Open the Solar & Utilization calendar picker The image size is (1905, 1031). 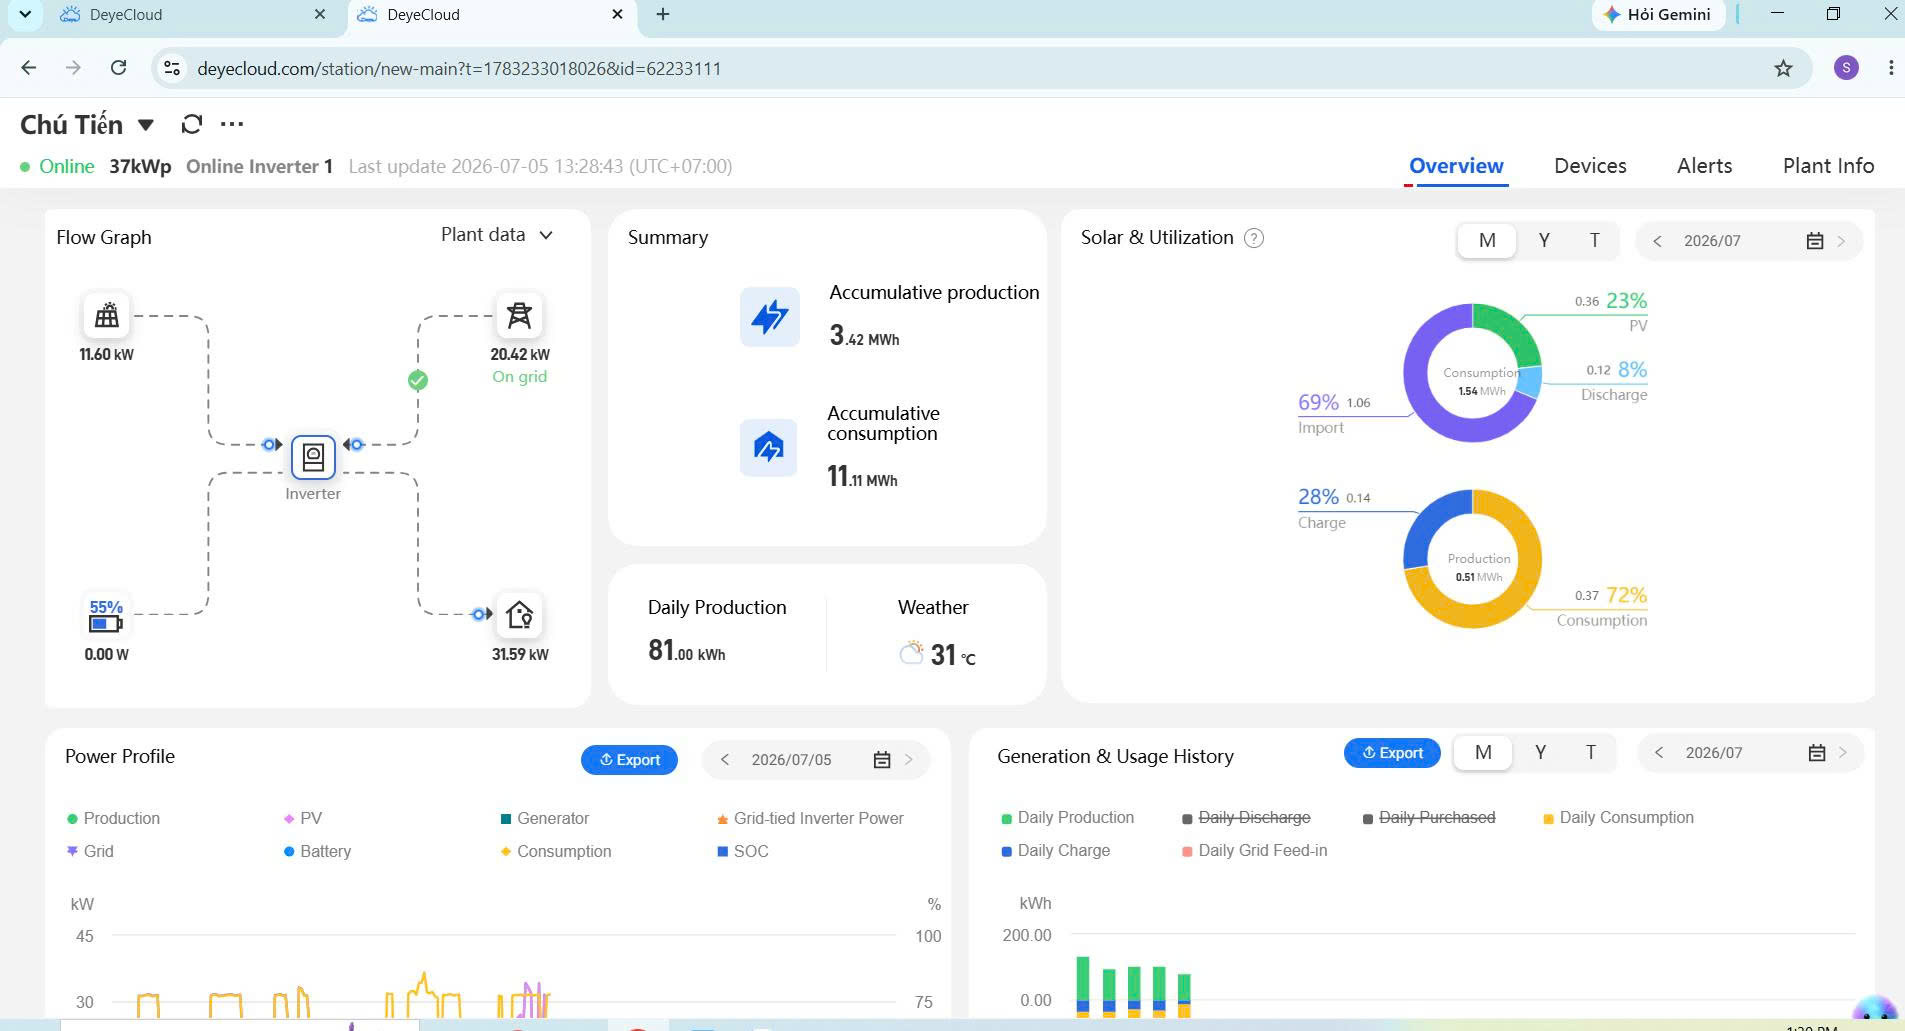(x=1815, y=241)
